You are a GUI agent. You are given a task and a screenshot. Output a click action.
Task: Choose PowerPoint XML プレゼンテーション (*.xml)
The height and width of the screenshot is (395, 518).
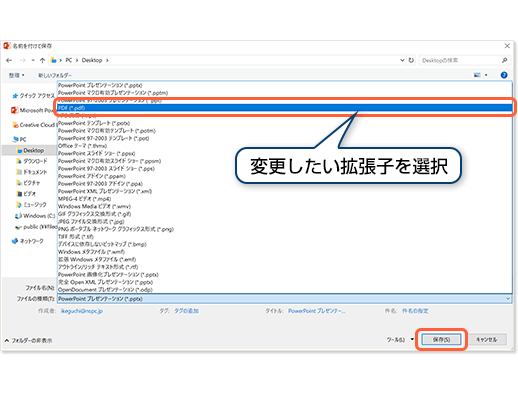285,191
